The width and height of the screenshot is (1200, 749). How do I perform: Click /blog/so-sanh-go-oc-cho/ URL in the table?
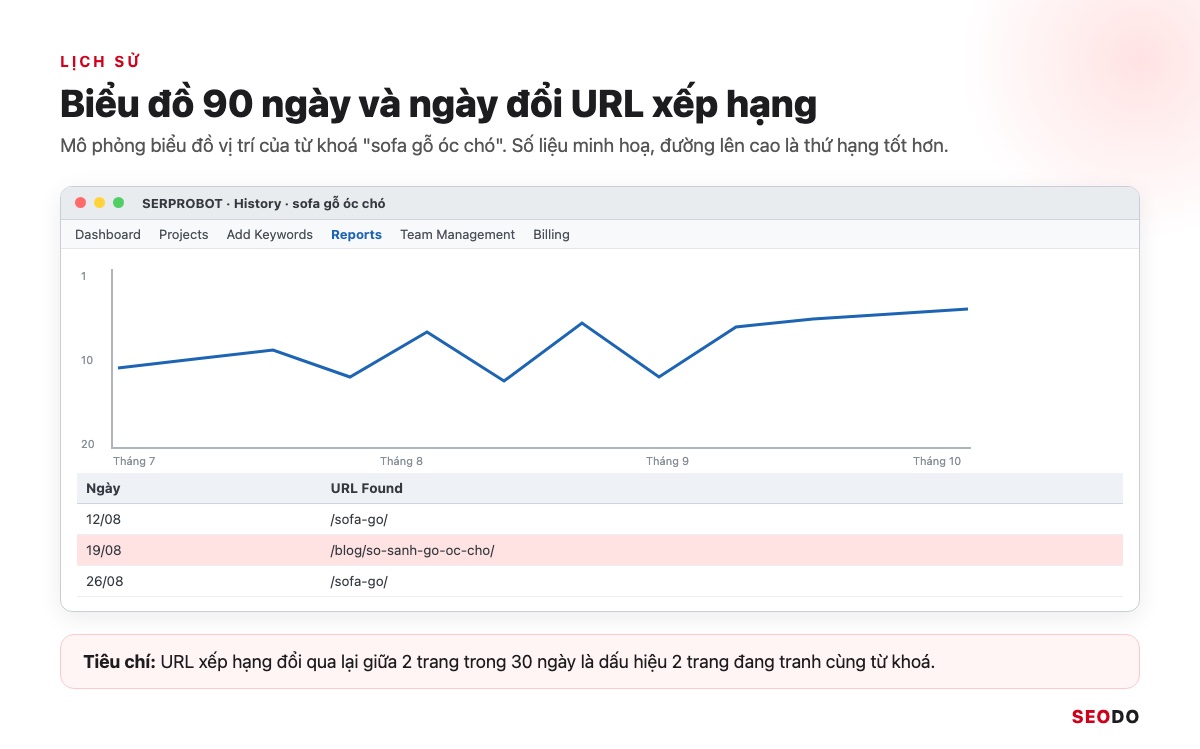(412, 550)
